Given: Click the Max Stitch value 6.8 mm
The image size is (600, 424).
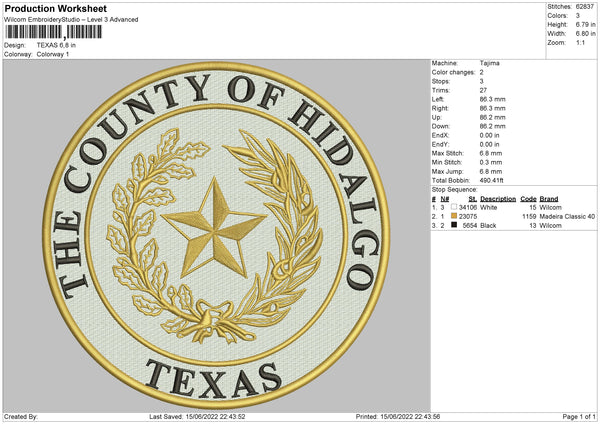Looking at the screenshot, I should pos(491,153).
